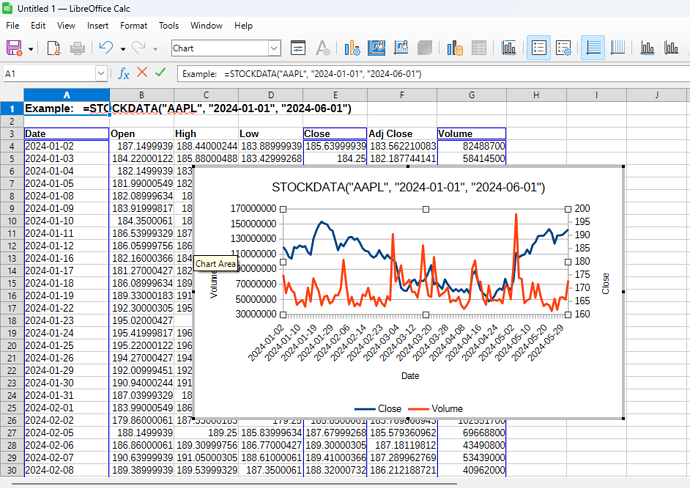Open the Insert menu
This screenshot has width=690, height=488.
(x=98, y=26)
